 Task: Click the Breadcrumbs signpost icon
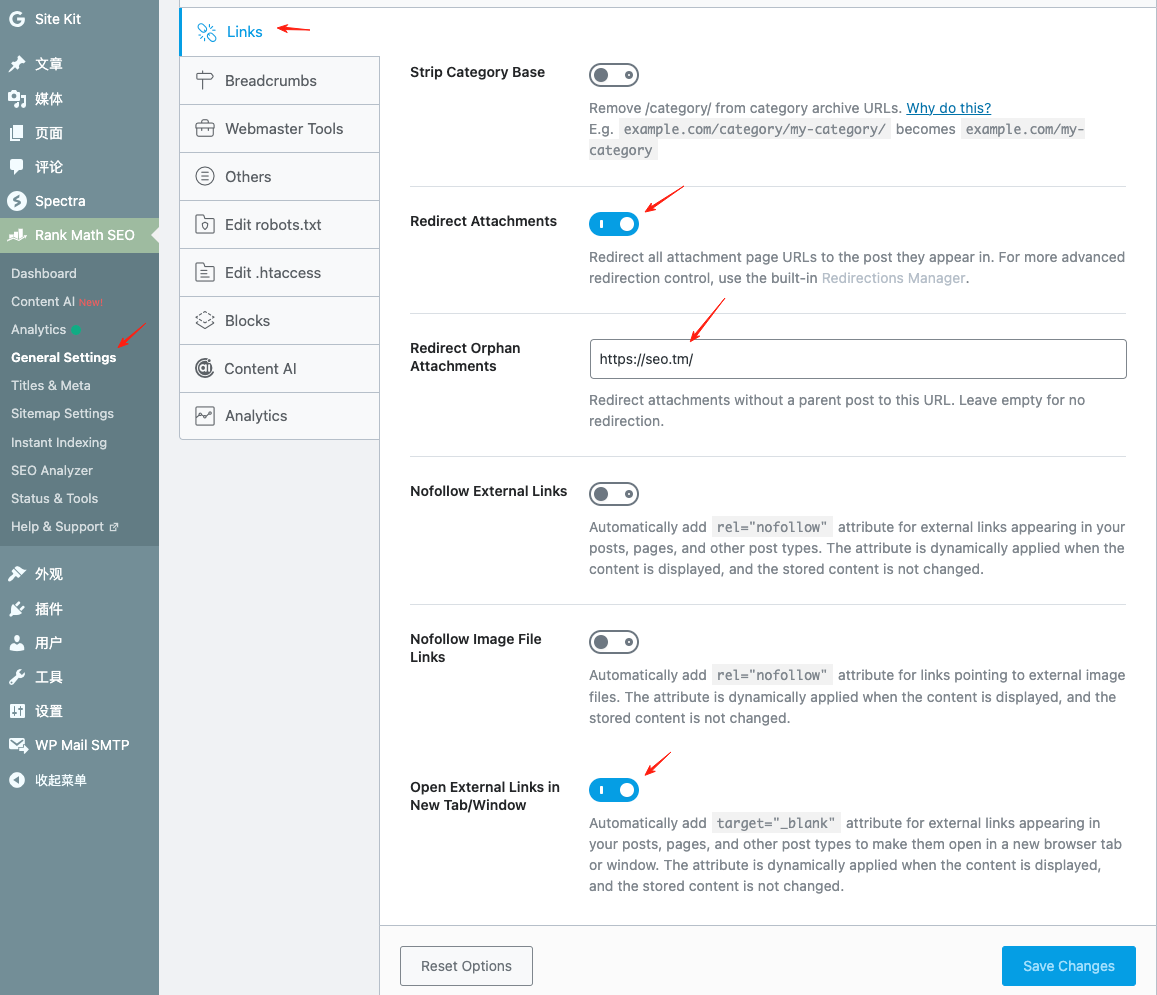(x=205, y=81)
